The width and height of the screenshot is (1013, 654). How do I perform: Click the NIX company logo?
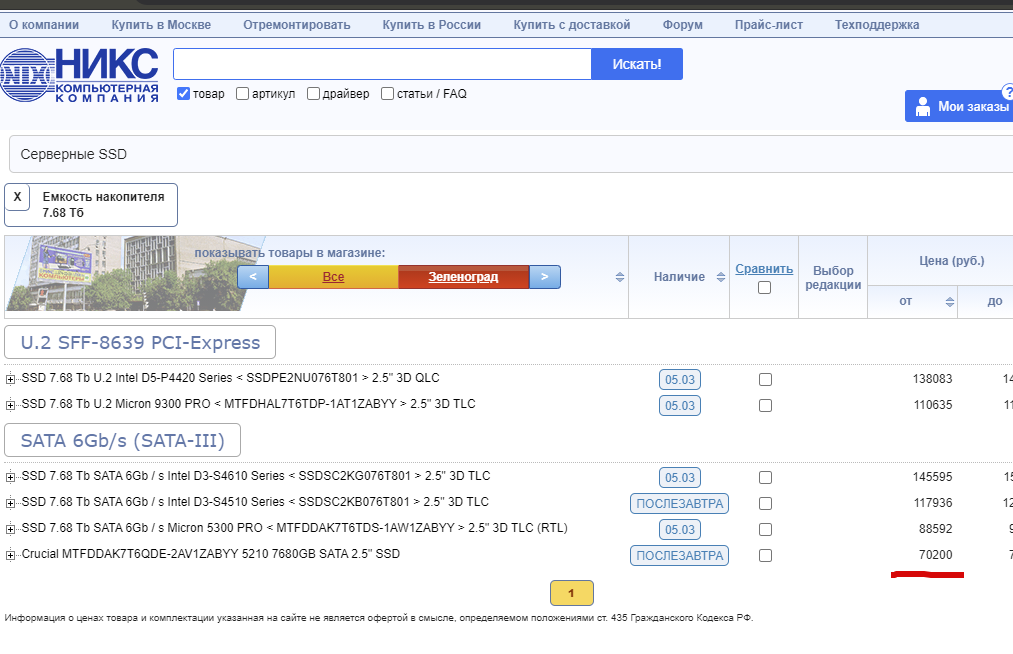pos(79,75)
